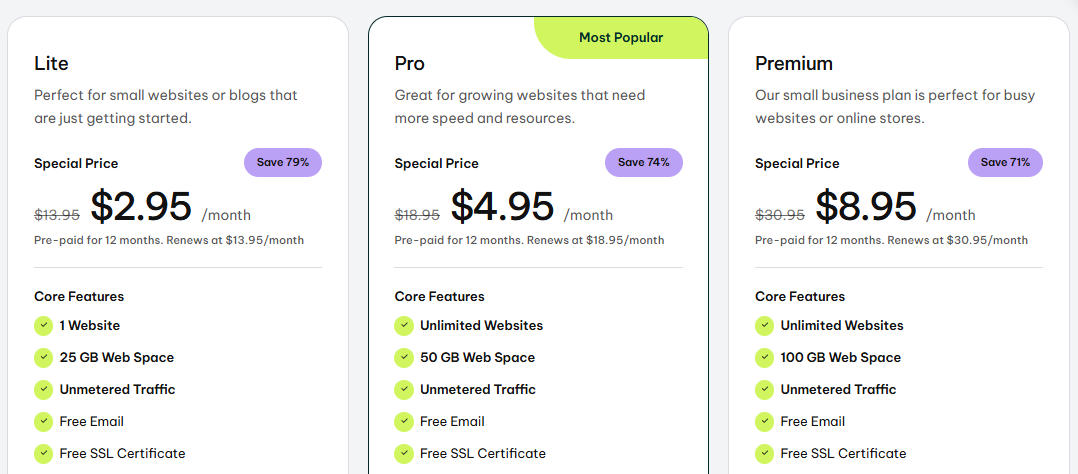Click Free Email in the Pro plan
1078x474 pixels.
(x=452, y=422)
